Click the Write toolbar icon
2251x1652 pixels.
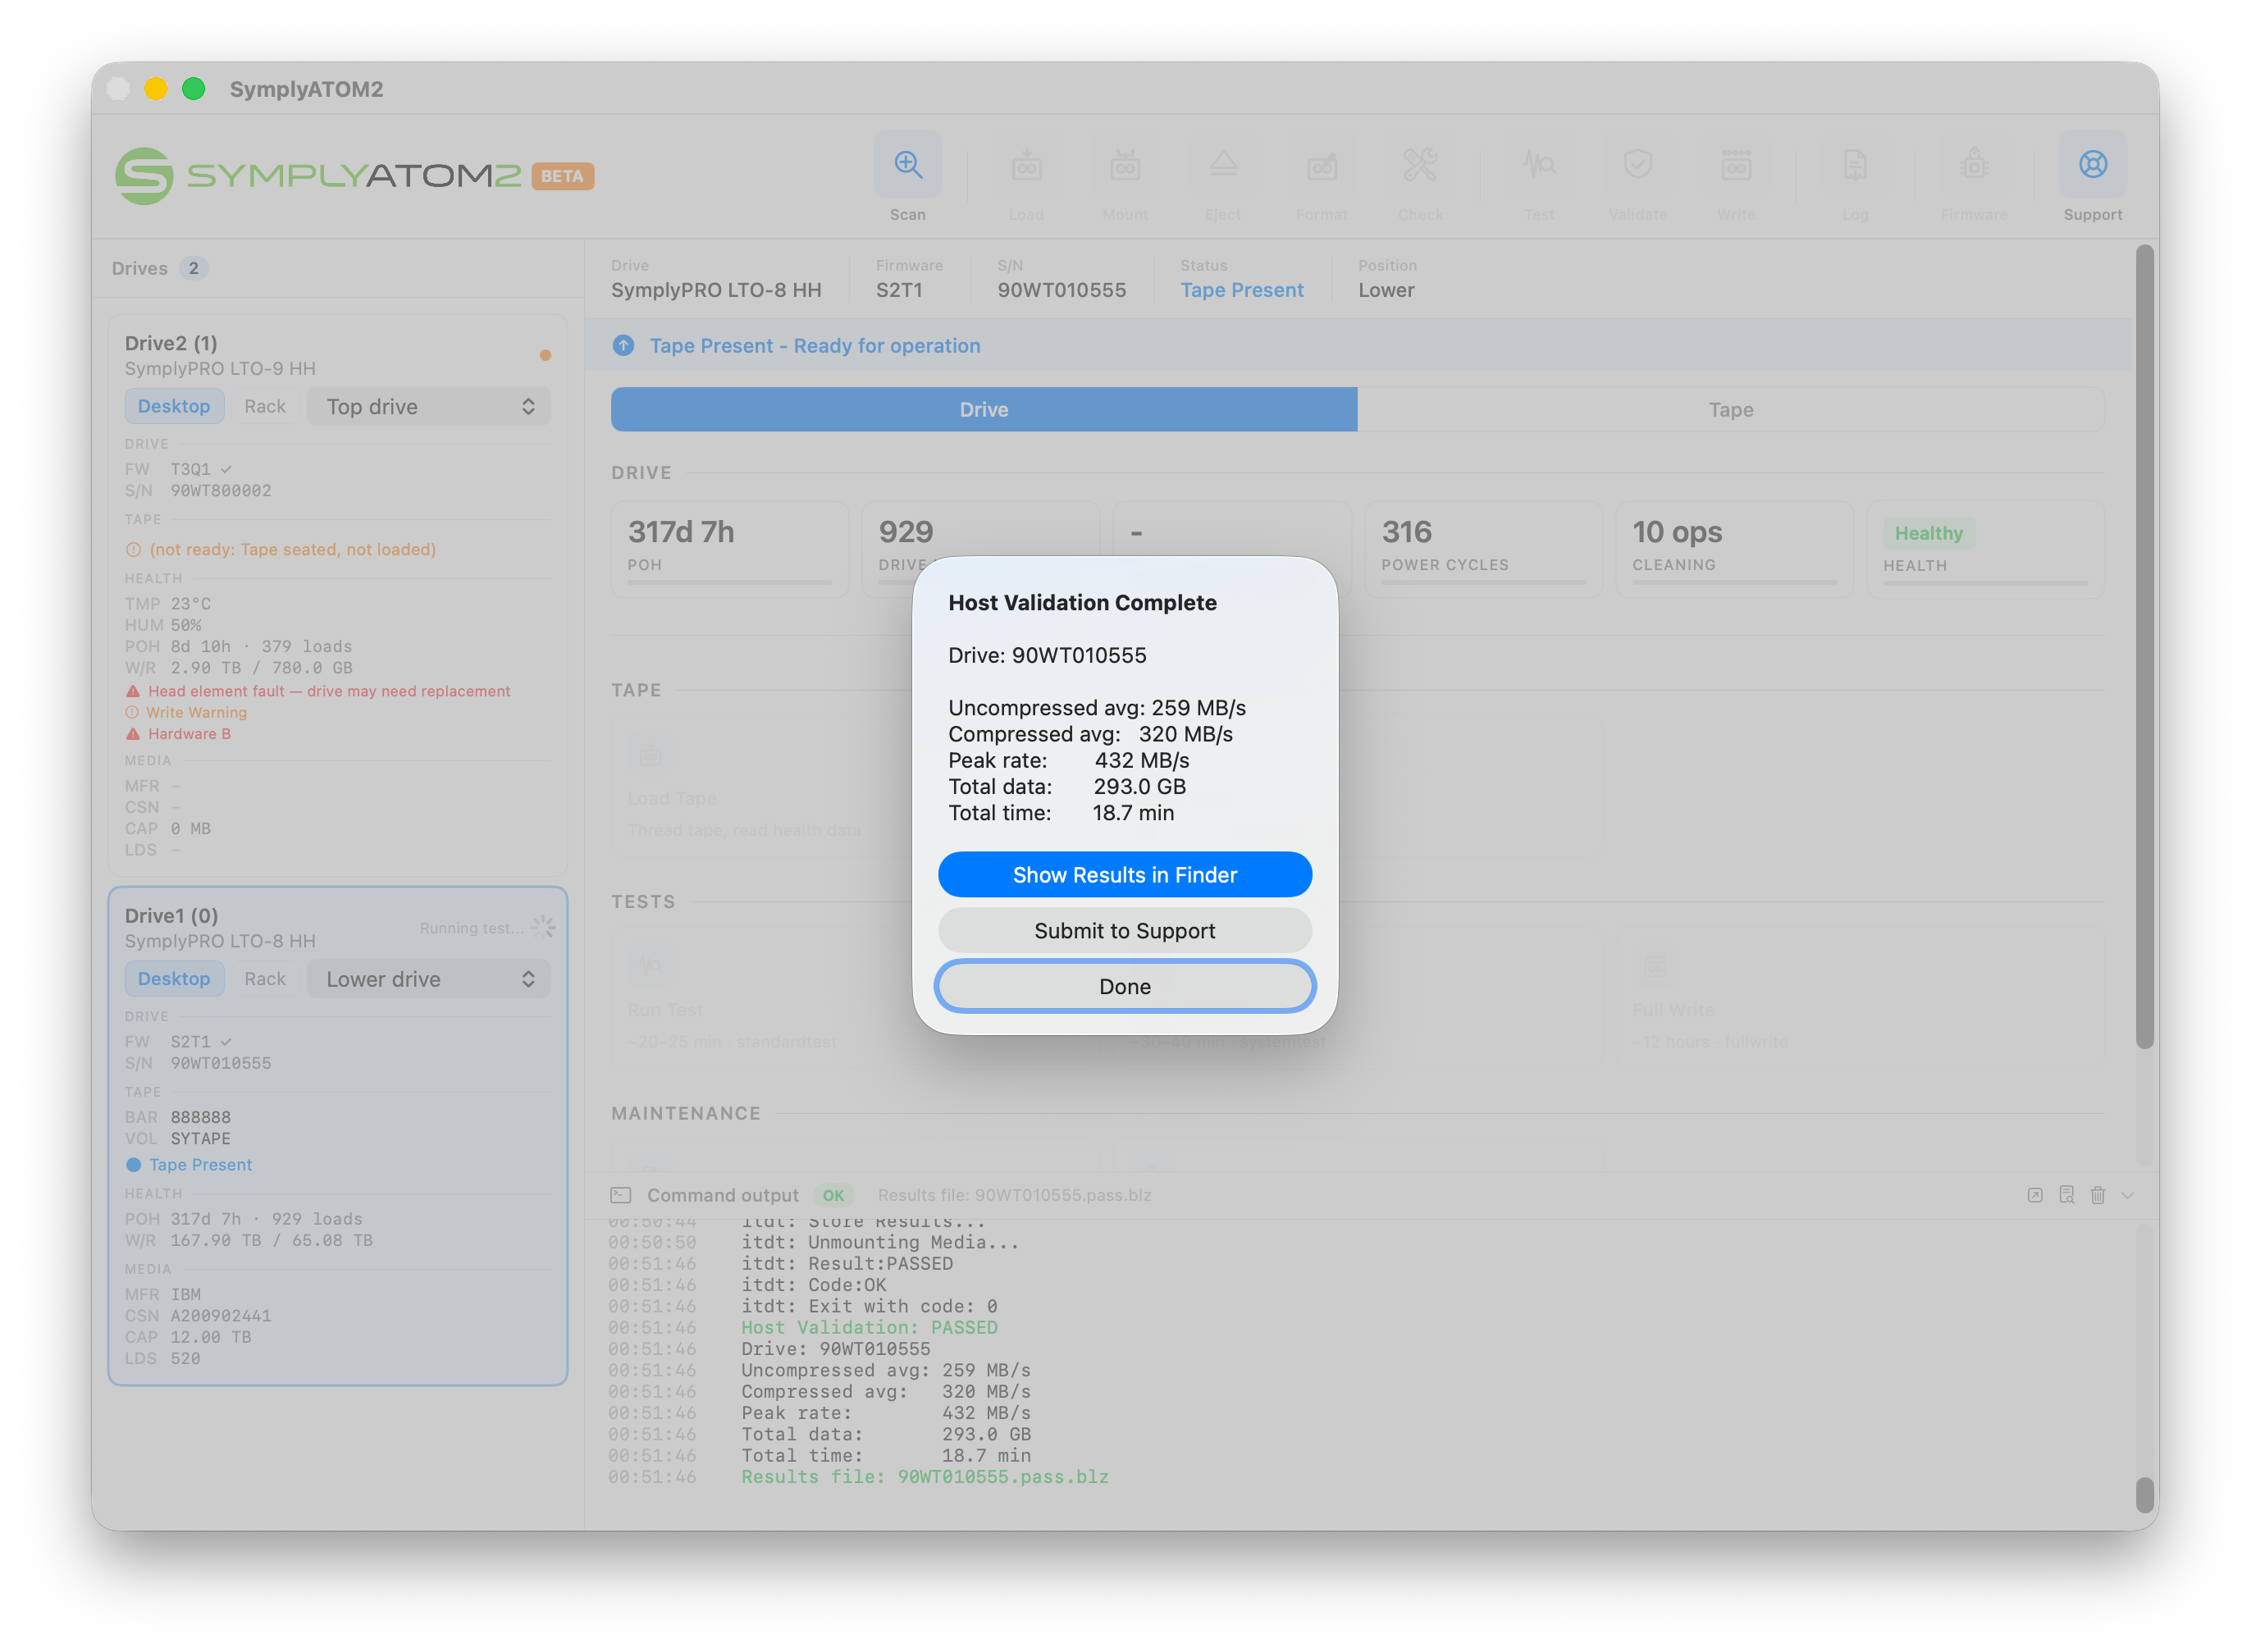point(1736,164)
